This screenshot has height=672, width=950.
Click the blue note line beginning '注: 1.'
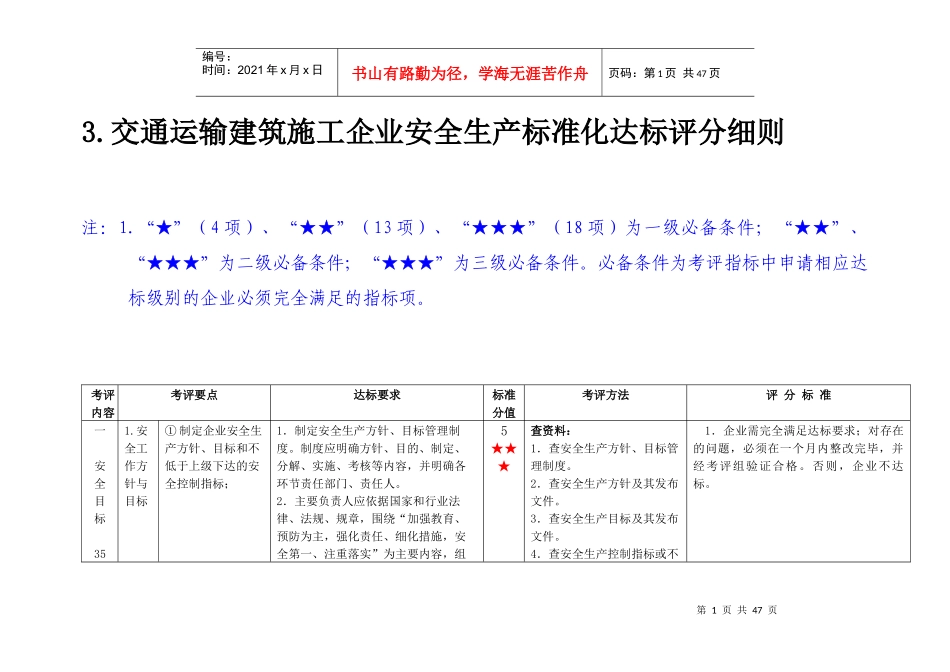point(471,228)
